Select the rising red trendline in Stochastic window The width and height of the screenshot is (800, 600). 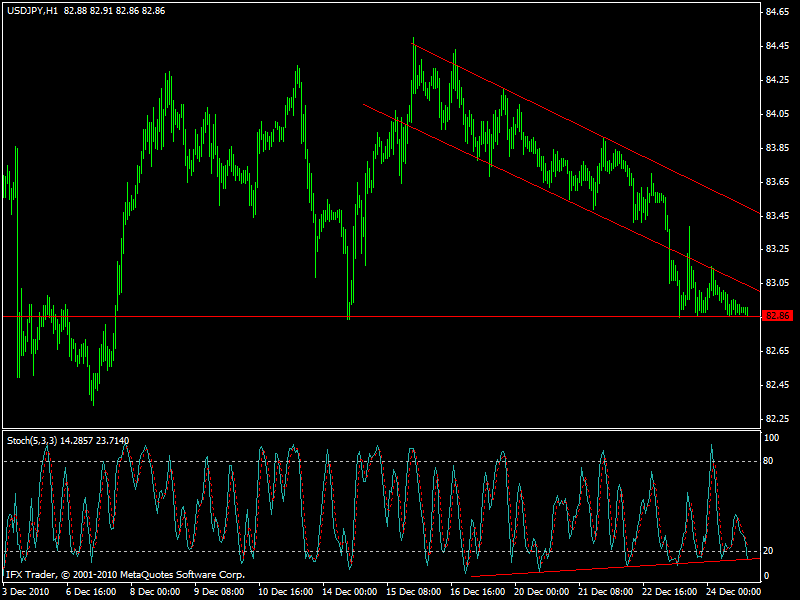click(600, 567)
